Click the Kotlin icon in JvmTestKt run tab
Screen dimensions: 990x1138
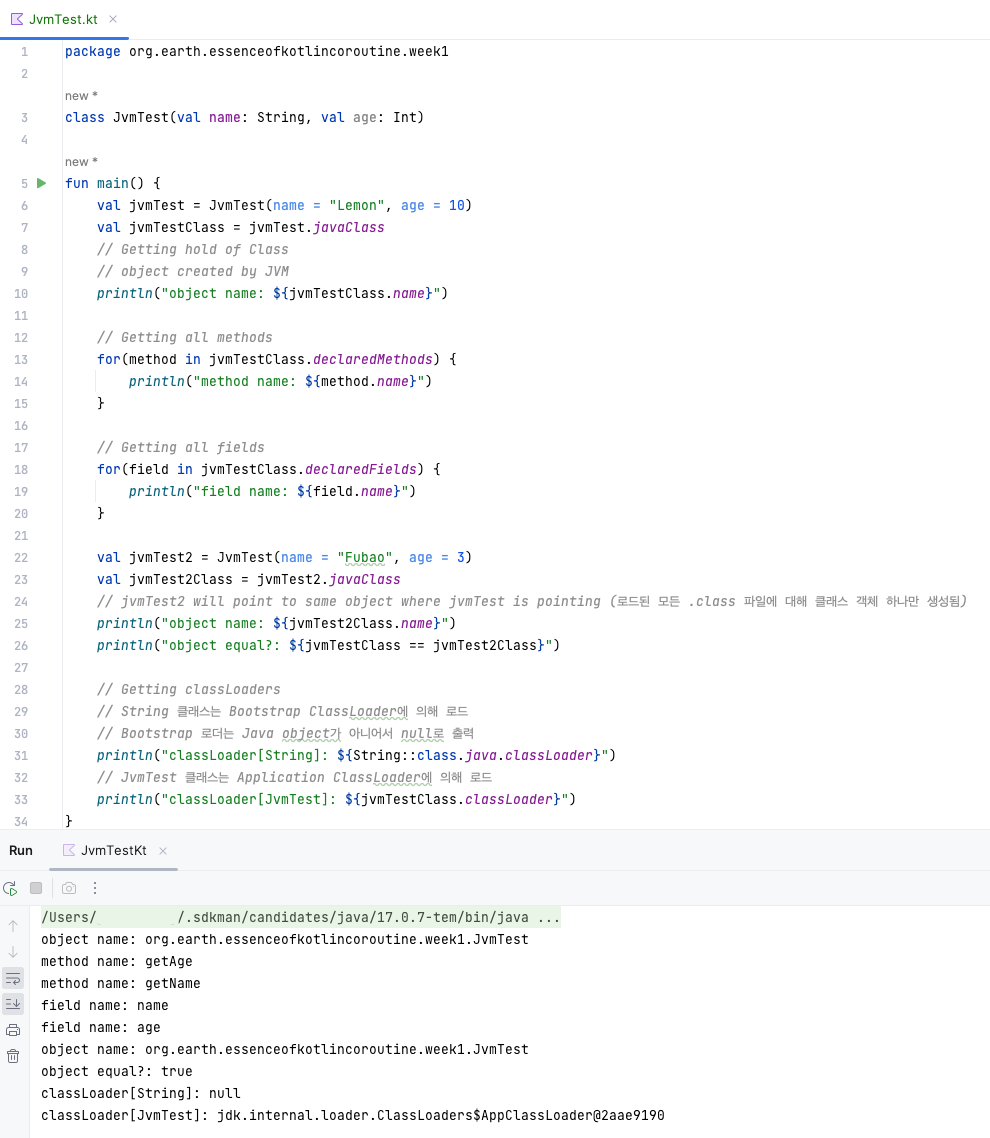(69, 851)
